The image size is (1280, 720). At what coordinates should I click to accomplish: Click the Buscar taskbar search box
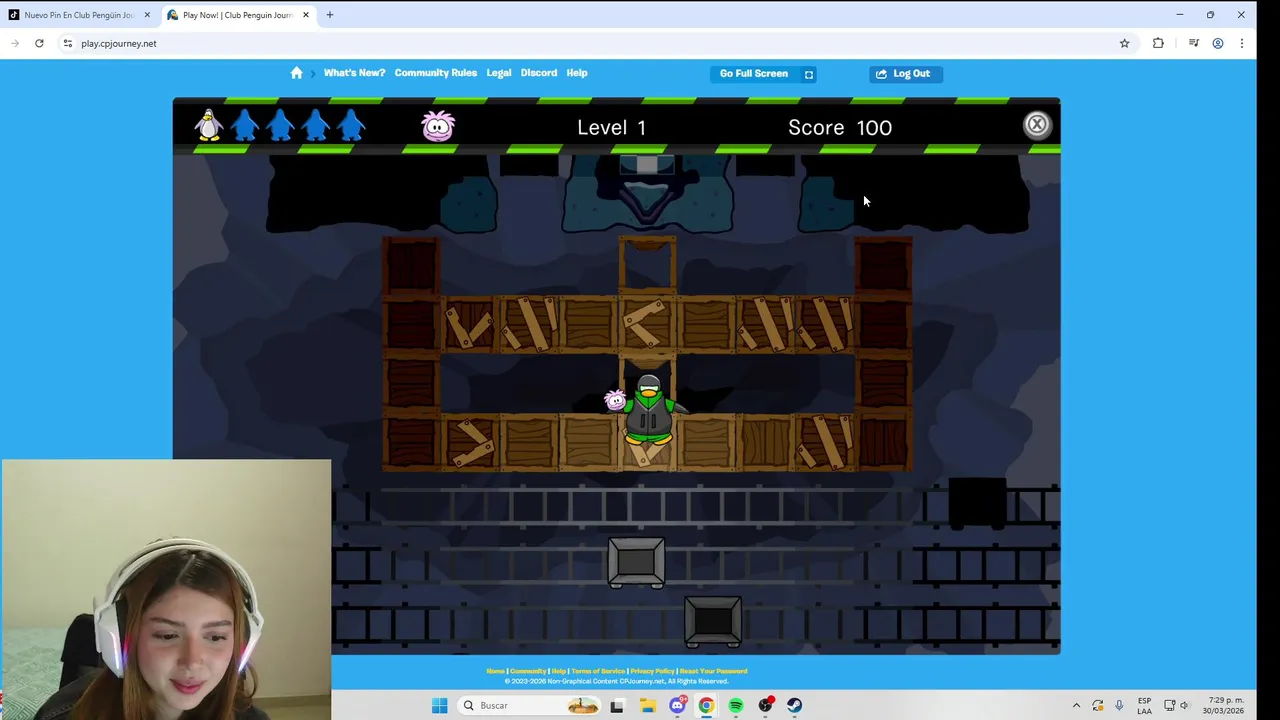tap(530, 706)
